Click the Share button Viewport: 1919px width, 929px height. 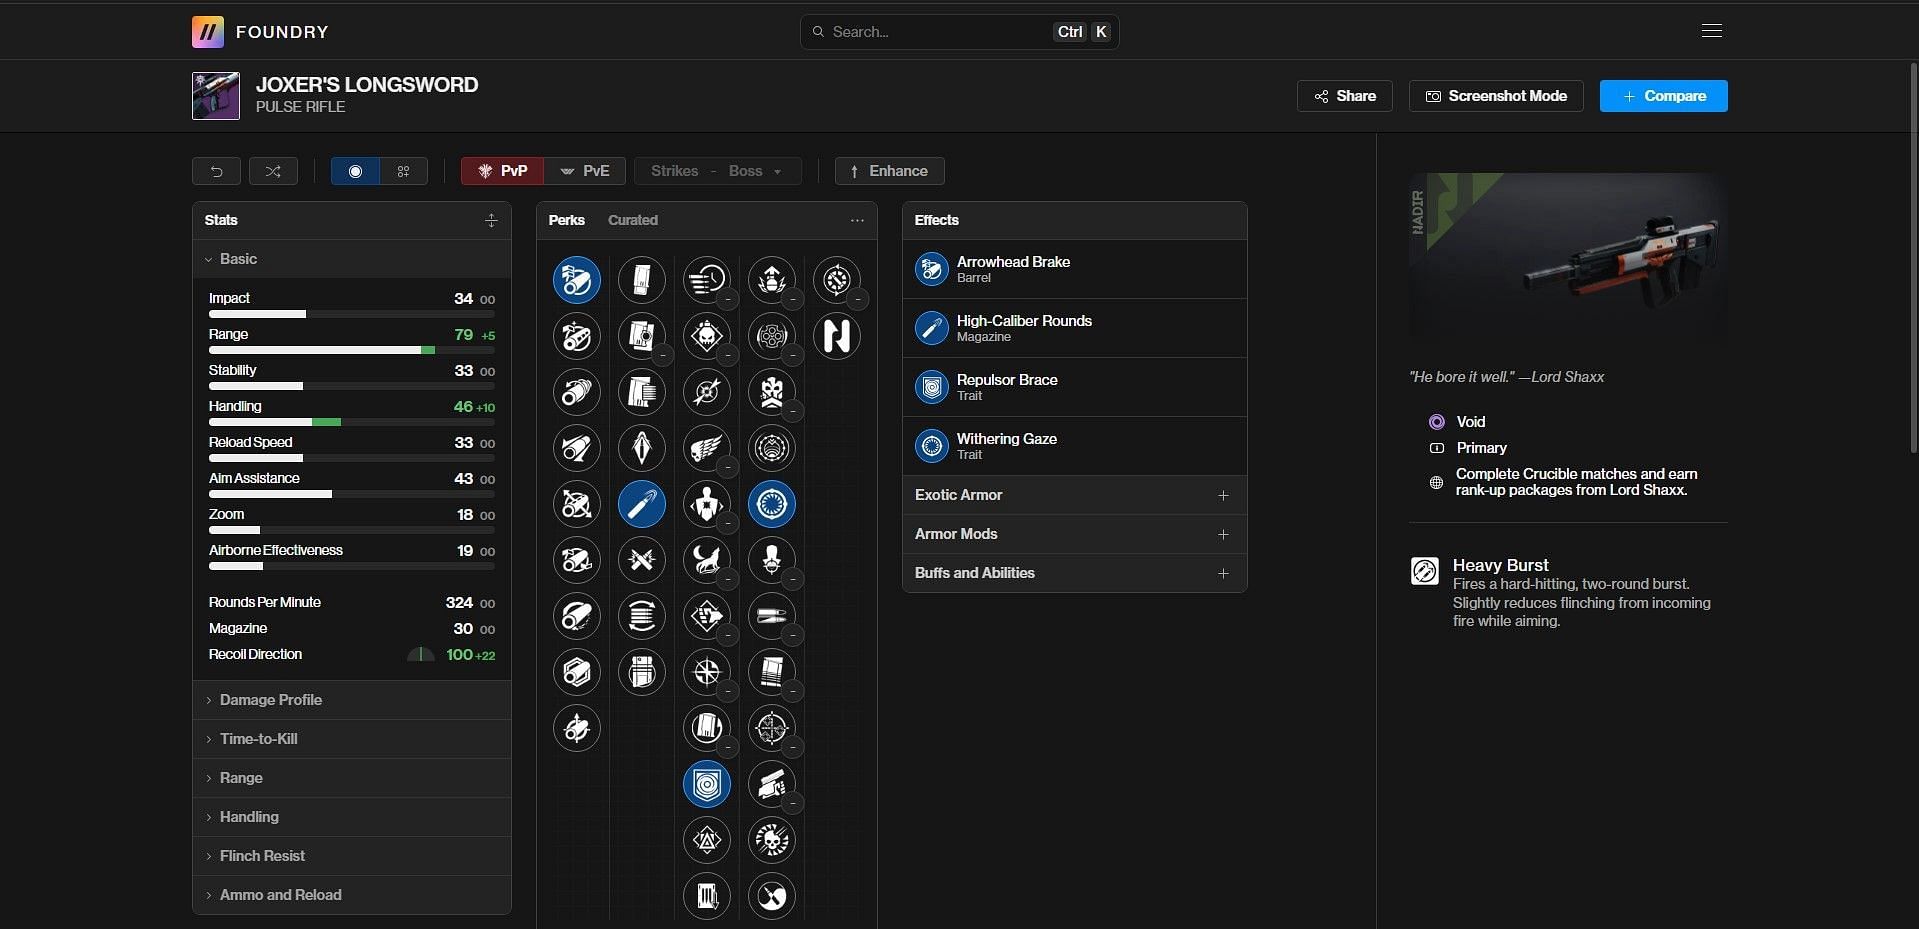[1345, 96]
